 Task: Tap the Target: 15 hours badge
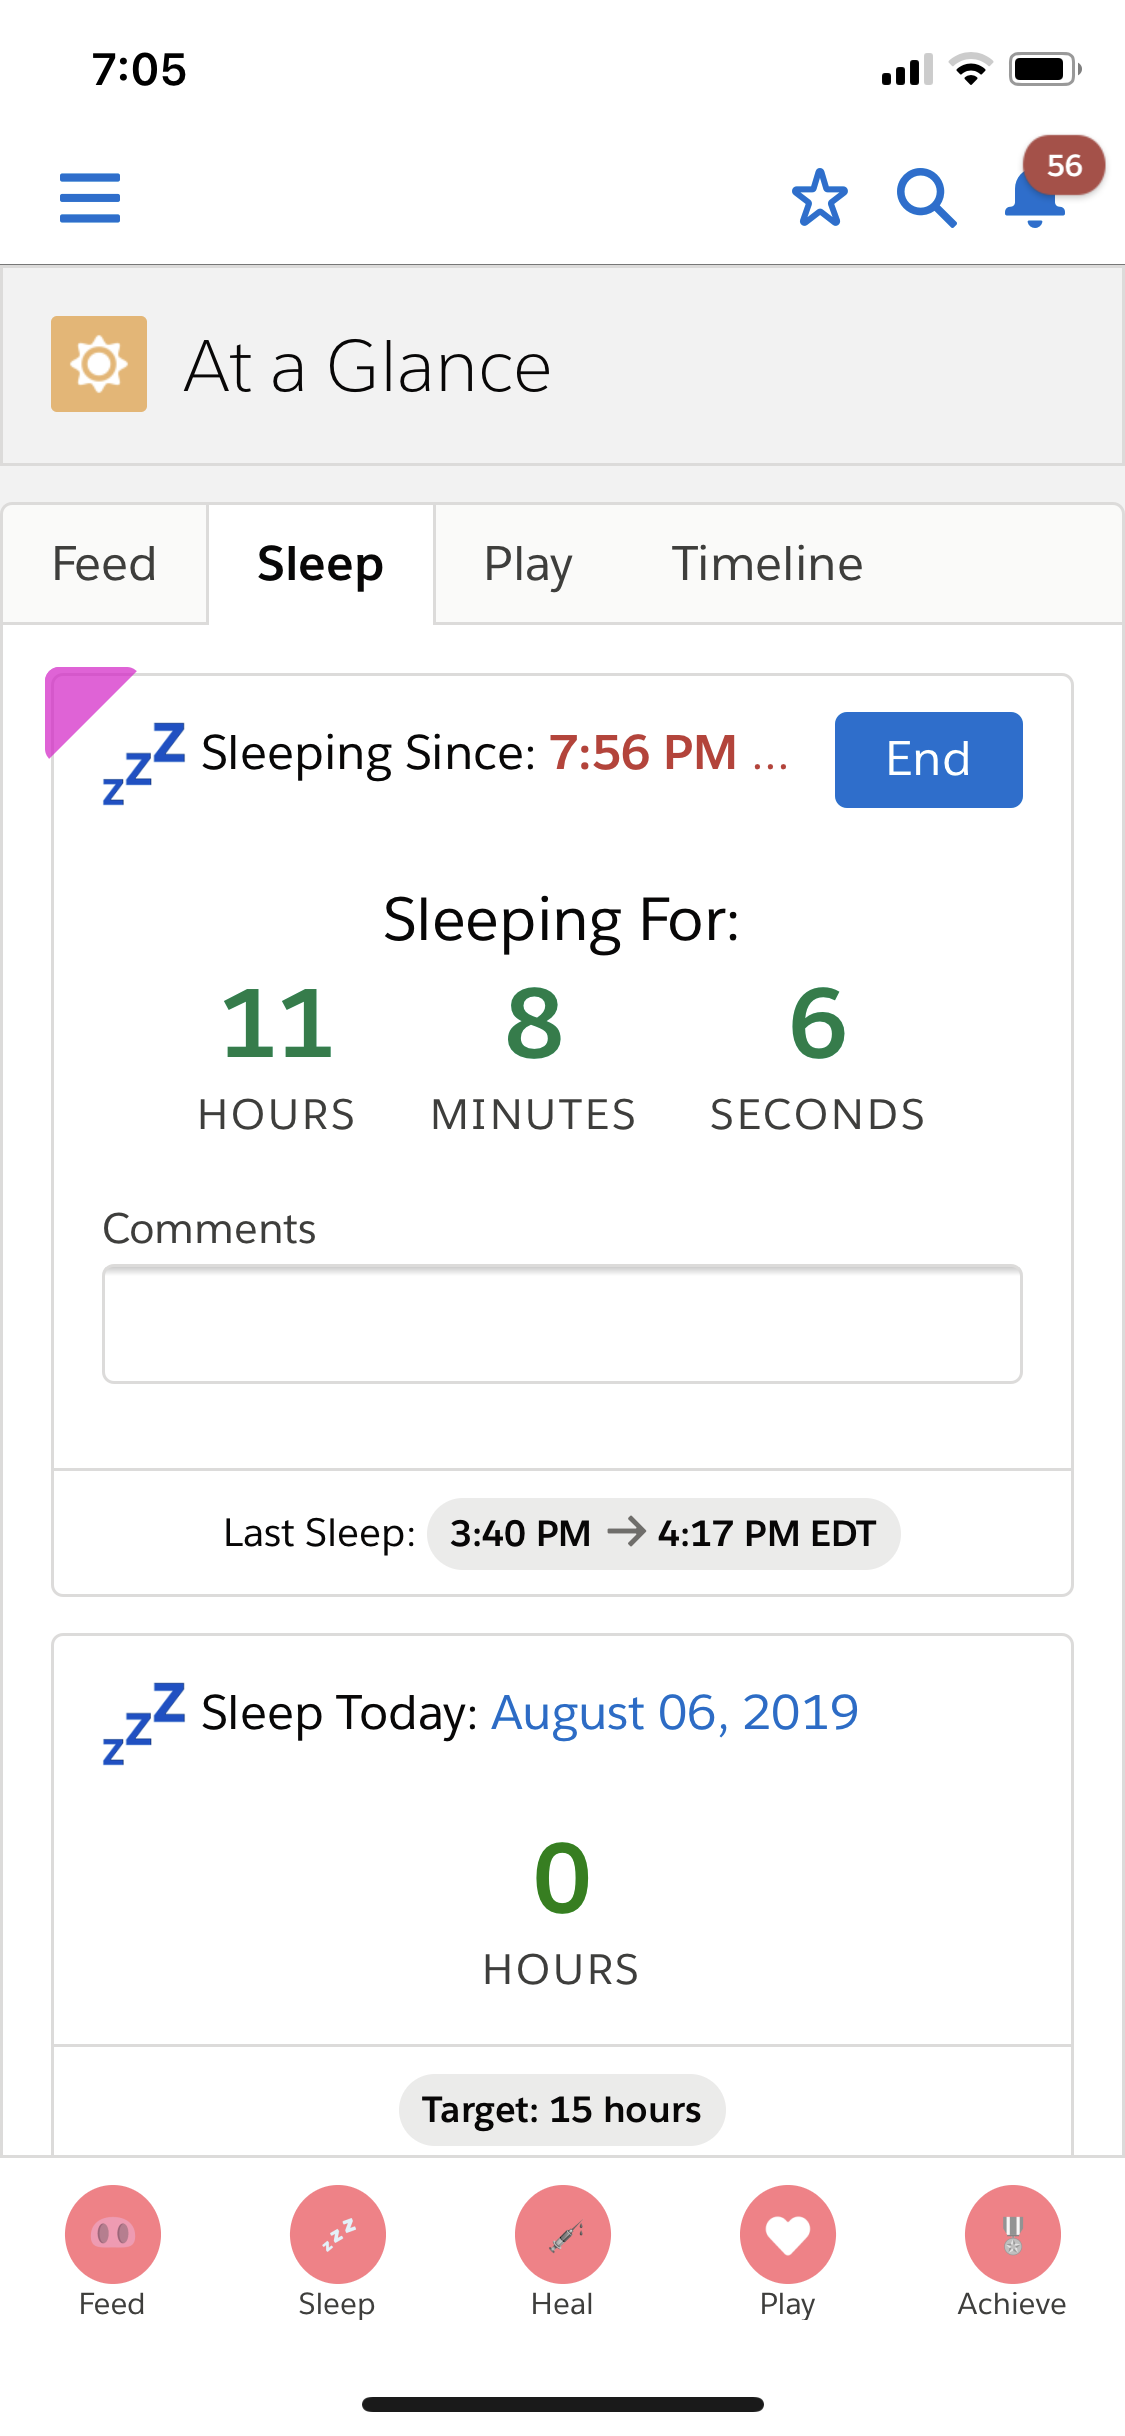click(x=562, y=2109)
